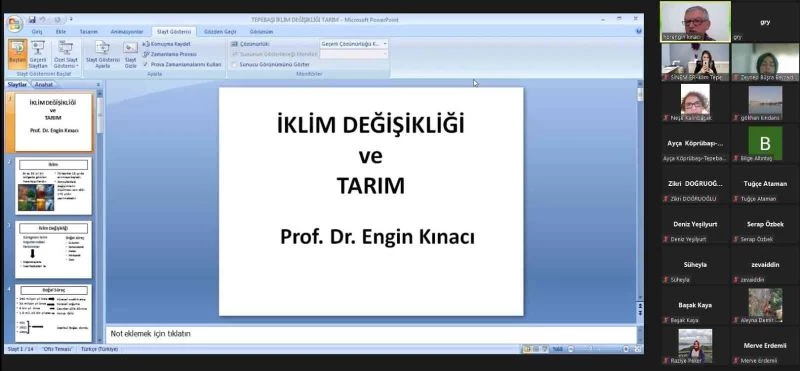Click the Slide Sorter view icon in status bar

[536, 349]
